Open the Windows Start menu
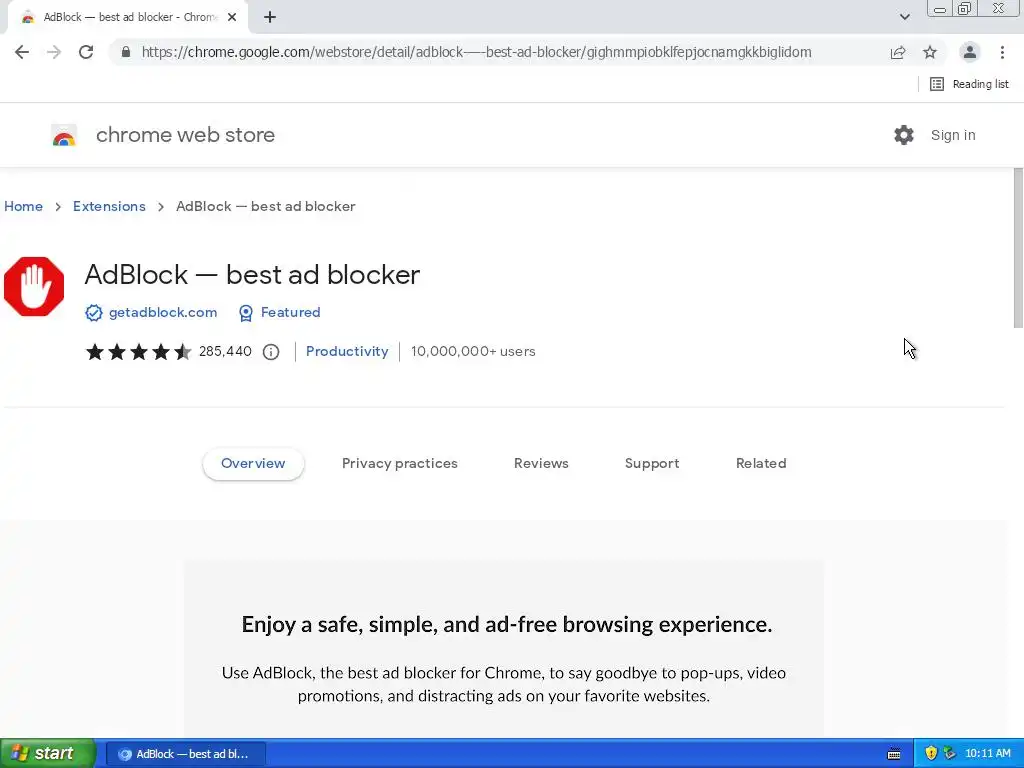 (46, 753)
